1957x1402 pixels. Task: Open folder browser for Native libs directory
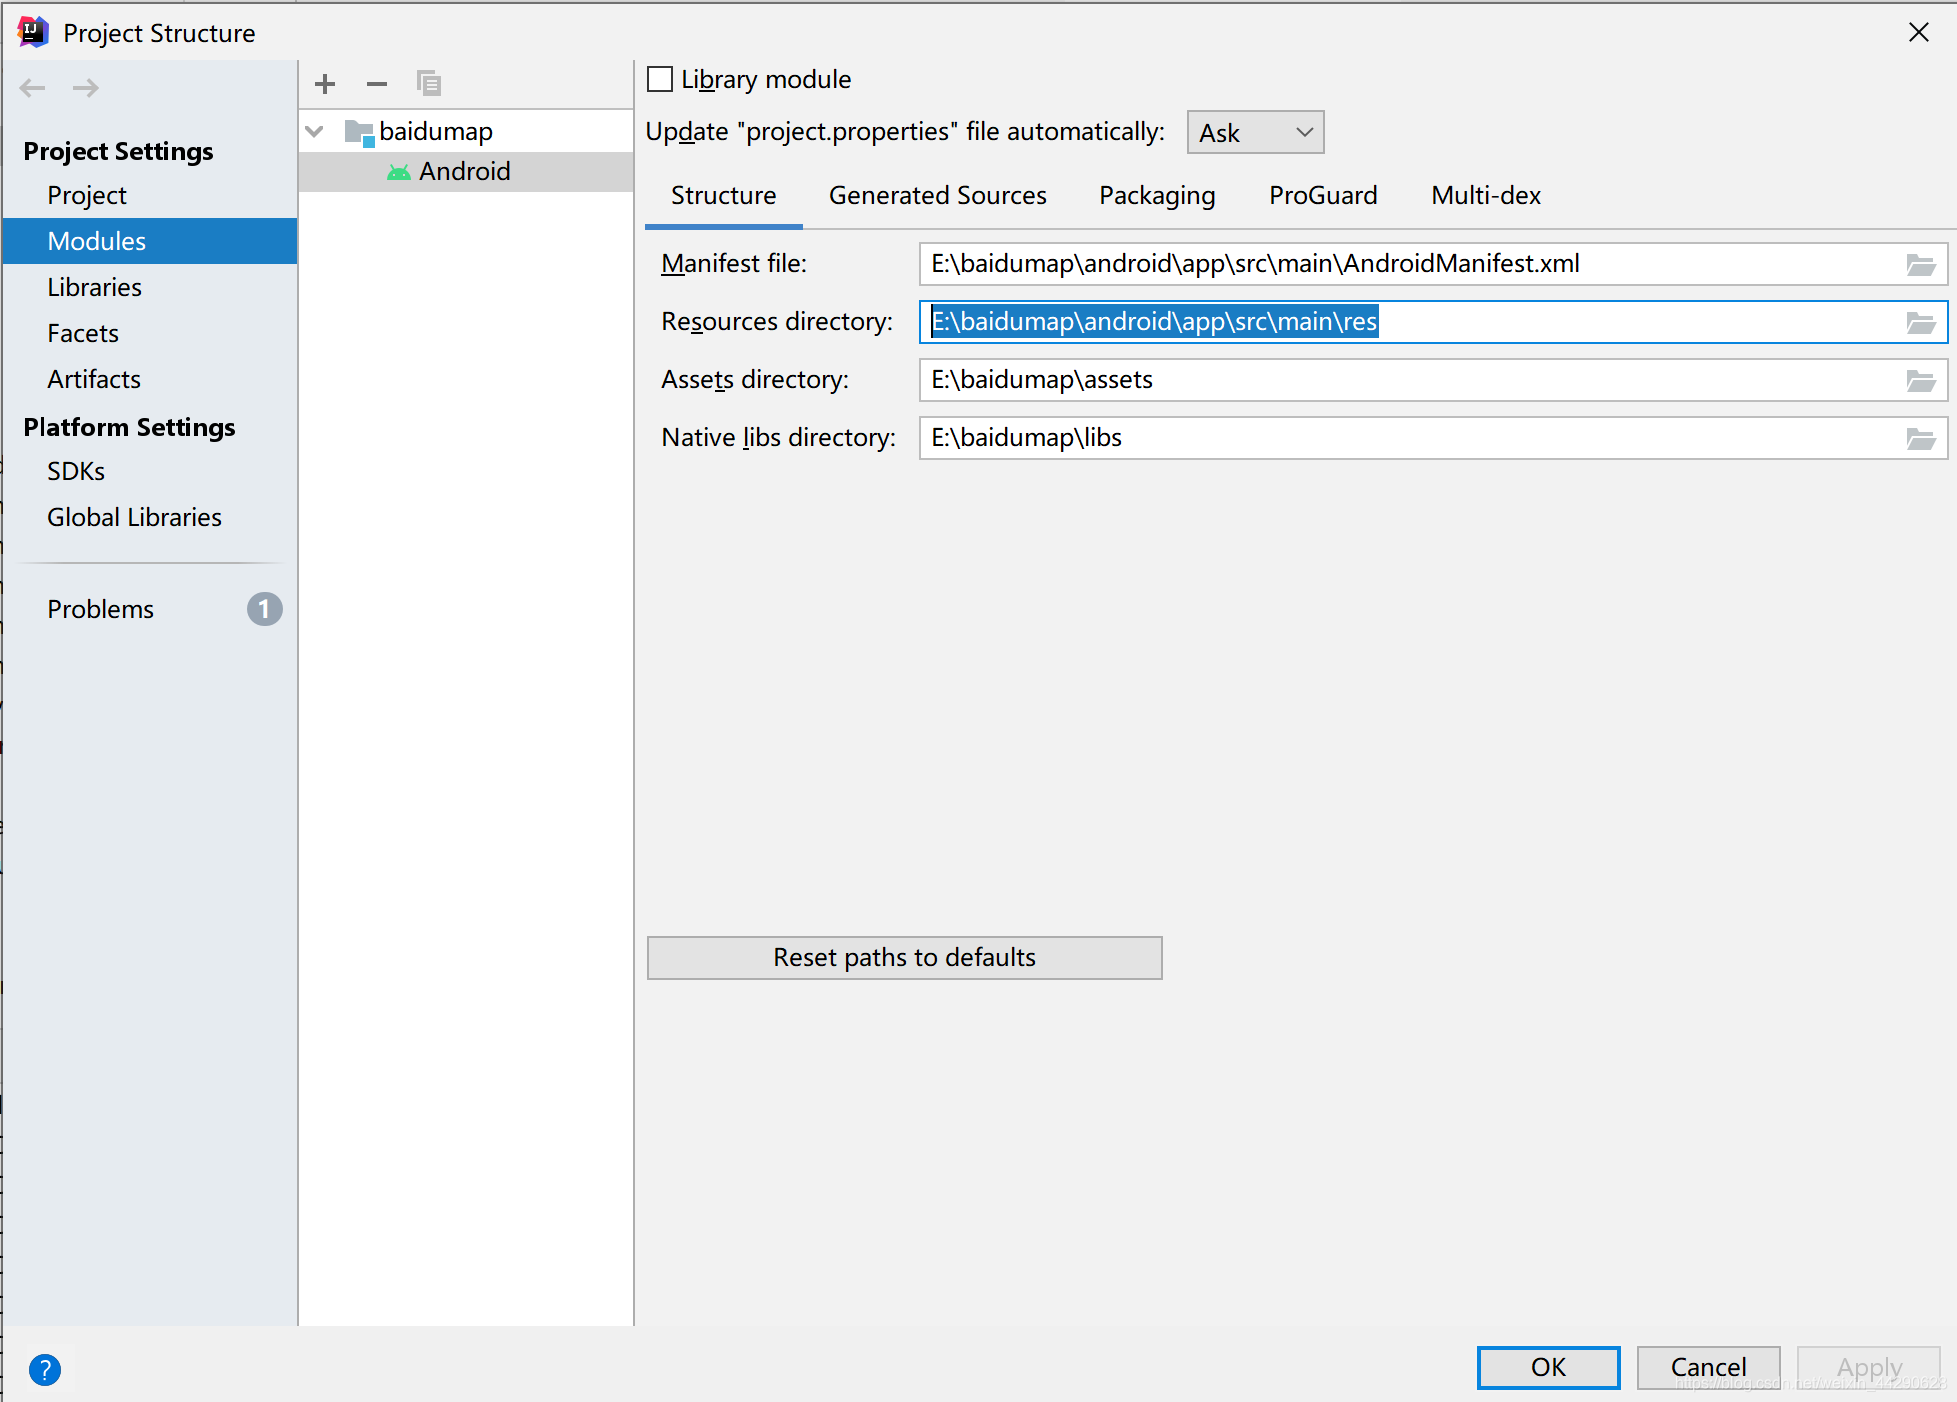coord(1921,438)
